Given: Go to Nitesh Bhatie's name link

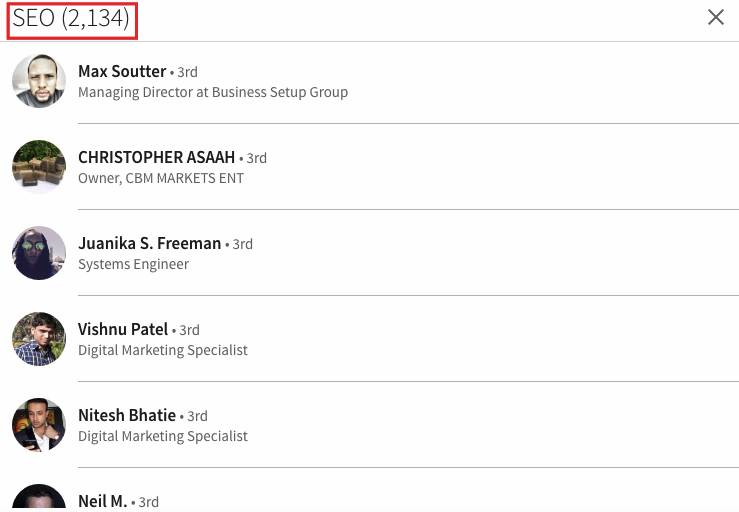Looking at the screenshot, I should pyautogui.click(x=127, y=415).
